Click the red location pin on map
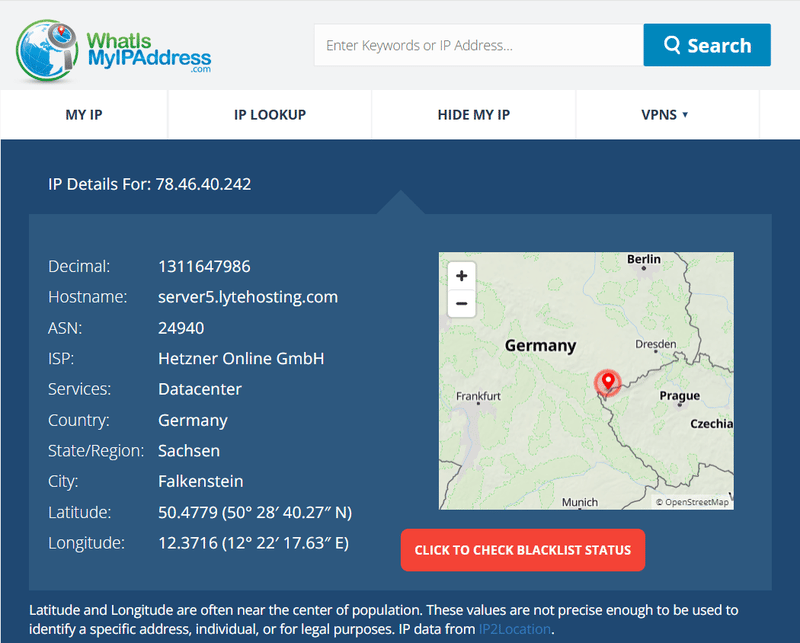 (608, 382)
